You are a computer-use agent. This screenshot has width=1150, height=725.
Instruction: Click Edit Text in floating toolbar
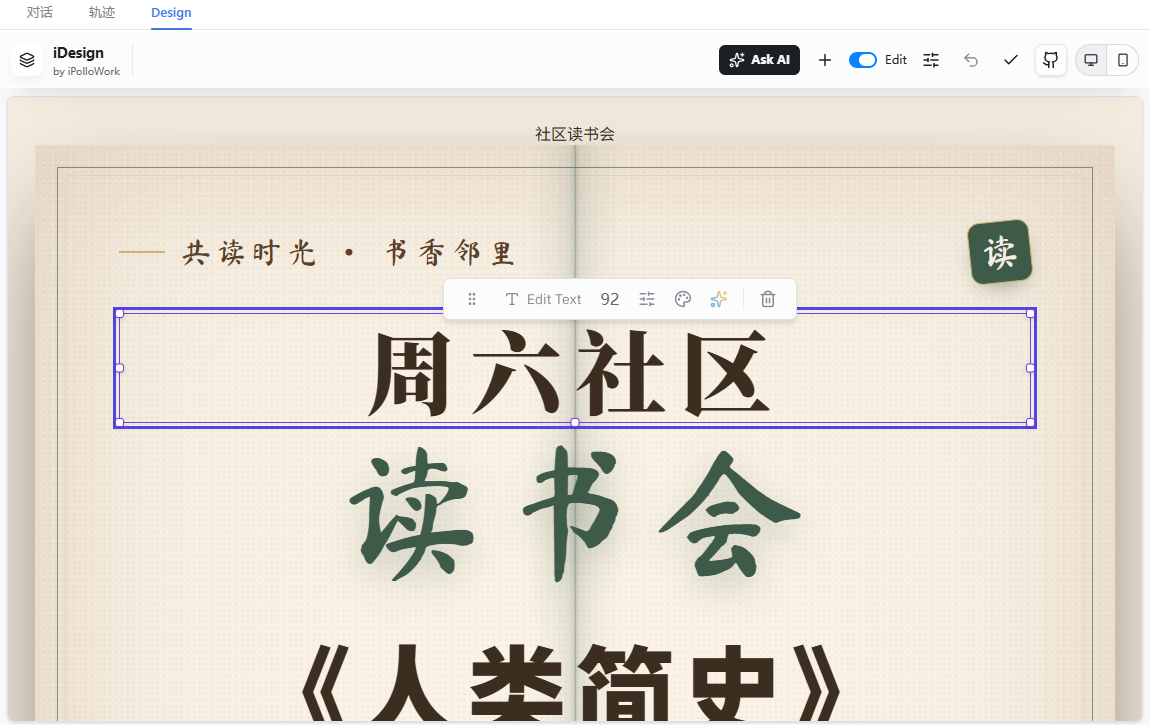click(x=543, y=299)
